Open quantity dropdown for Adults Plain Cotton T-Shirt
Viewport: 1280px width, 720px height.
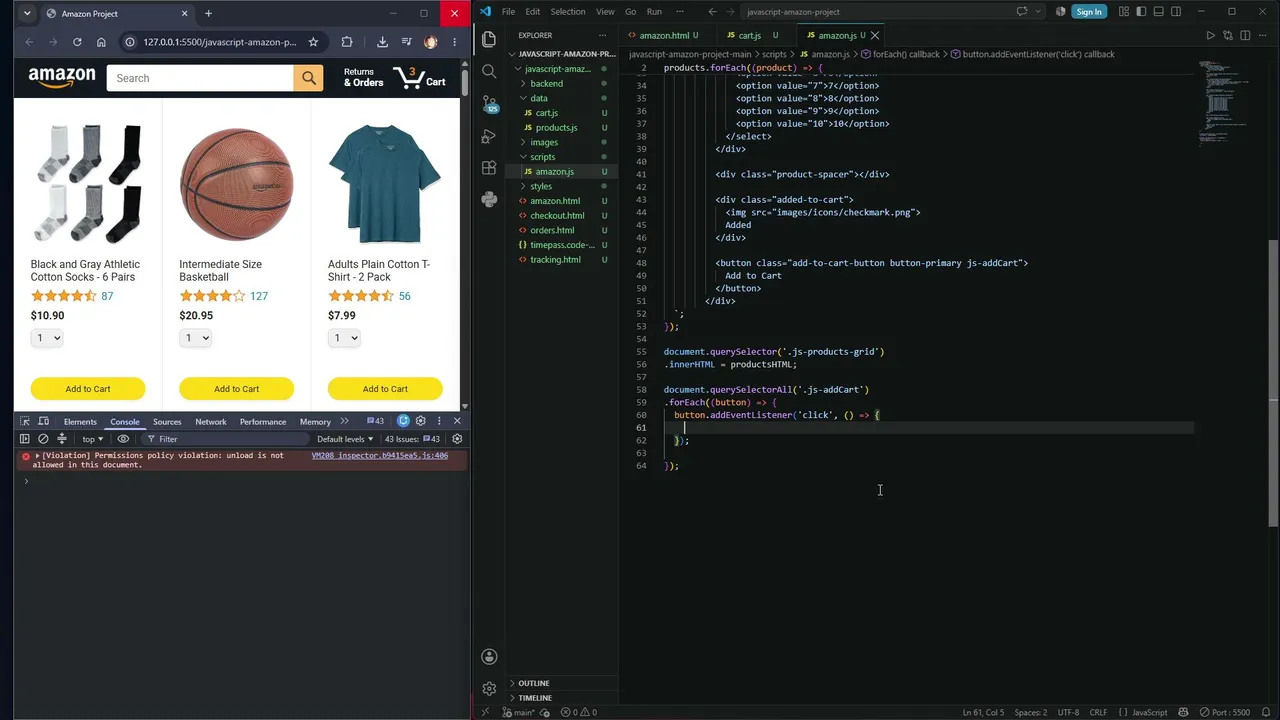tap(344, 338)
